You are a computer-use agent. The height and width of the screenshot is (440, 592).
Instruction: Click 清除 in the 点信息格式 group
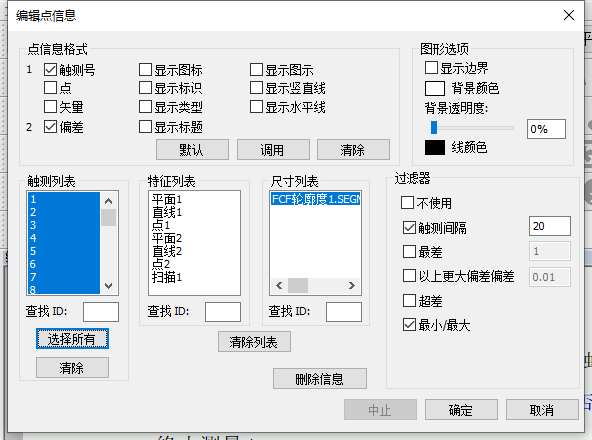click(353, 150)
